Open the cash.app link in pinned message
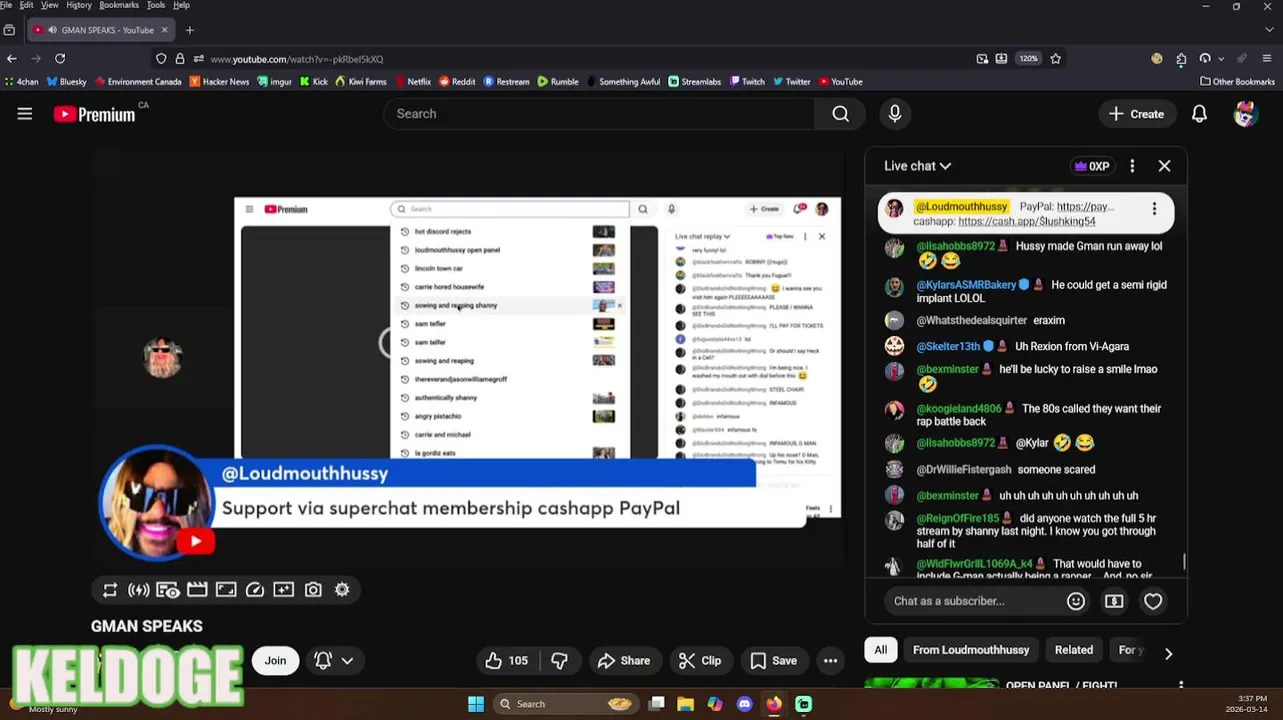Screen dimensions: 1283x720 1027,222
